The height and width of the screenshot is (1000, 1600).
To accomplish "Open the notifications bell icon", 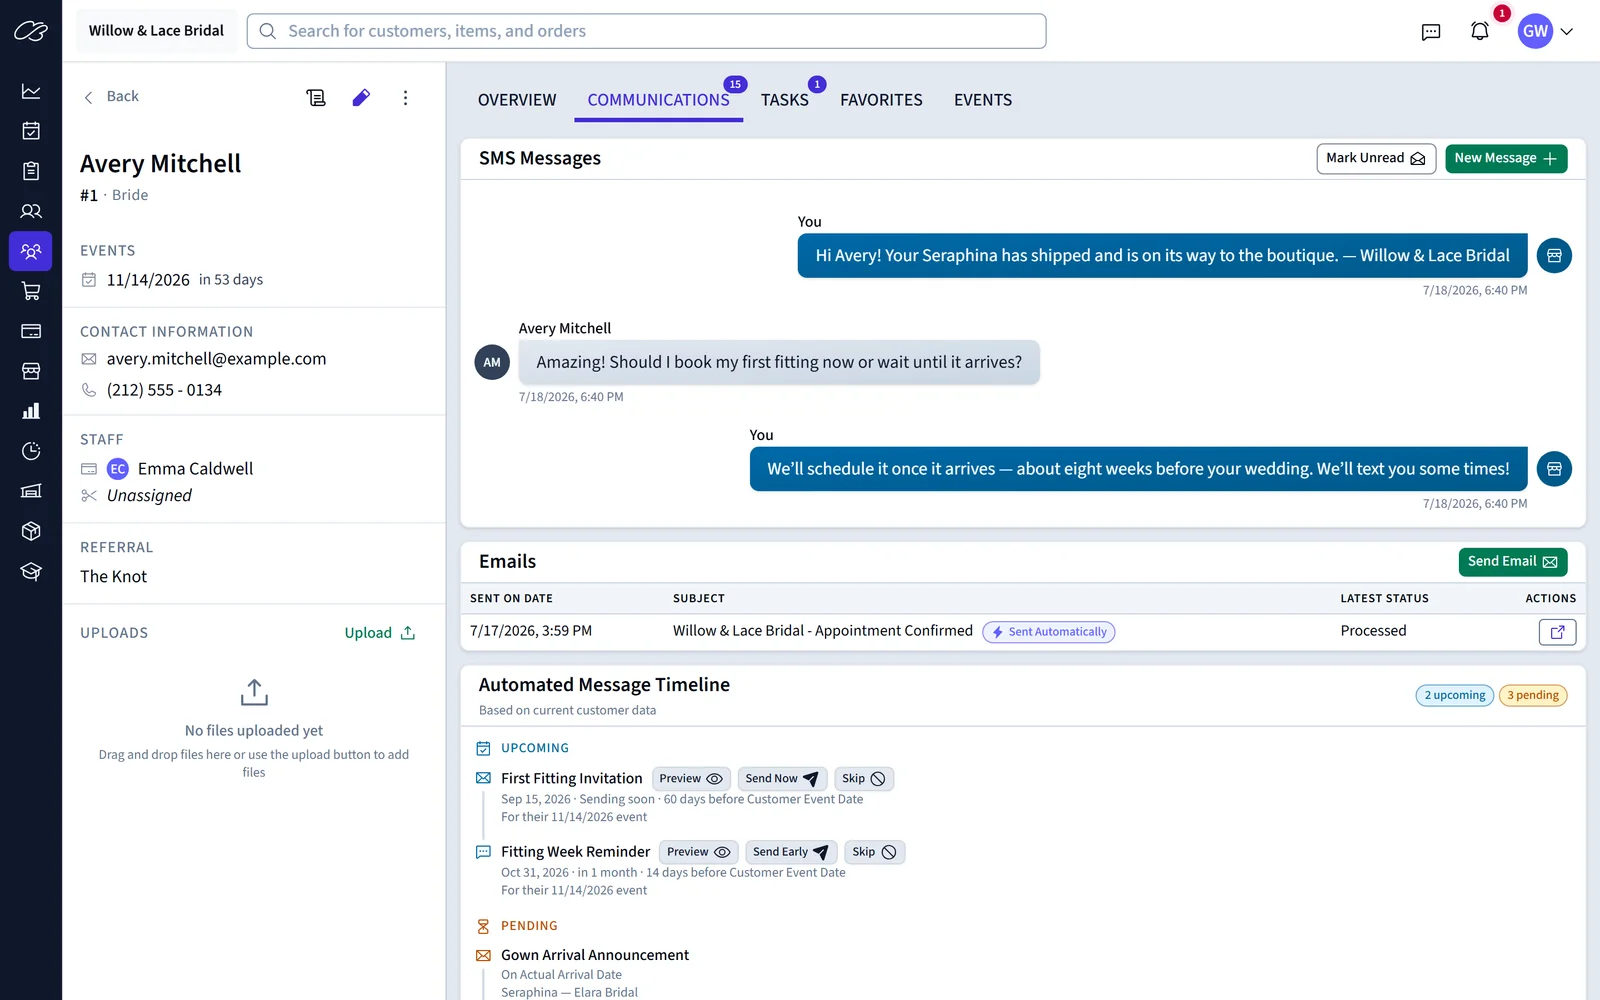I will (x=1480, y=31).
